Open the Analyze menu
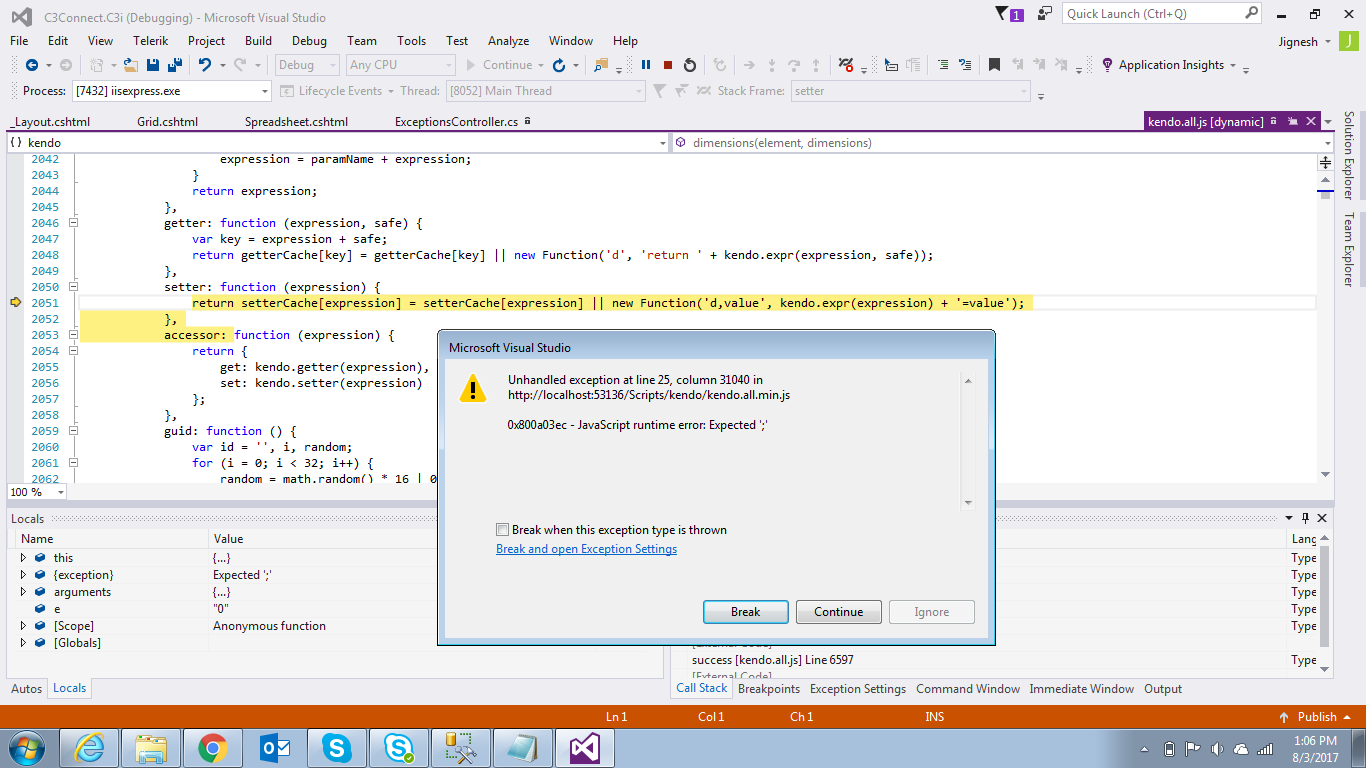Viewport: 1366px width, 768px height. coord(508,41)
